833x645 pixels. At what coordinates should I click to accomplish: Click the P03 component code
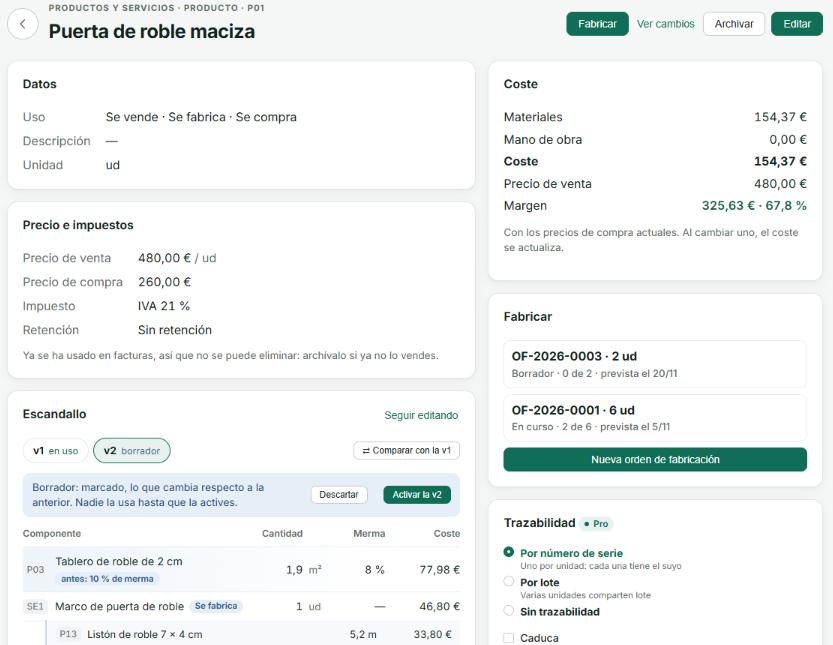(x=36, y=570)
